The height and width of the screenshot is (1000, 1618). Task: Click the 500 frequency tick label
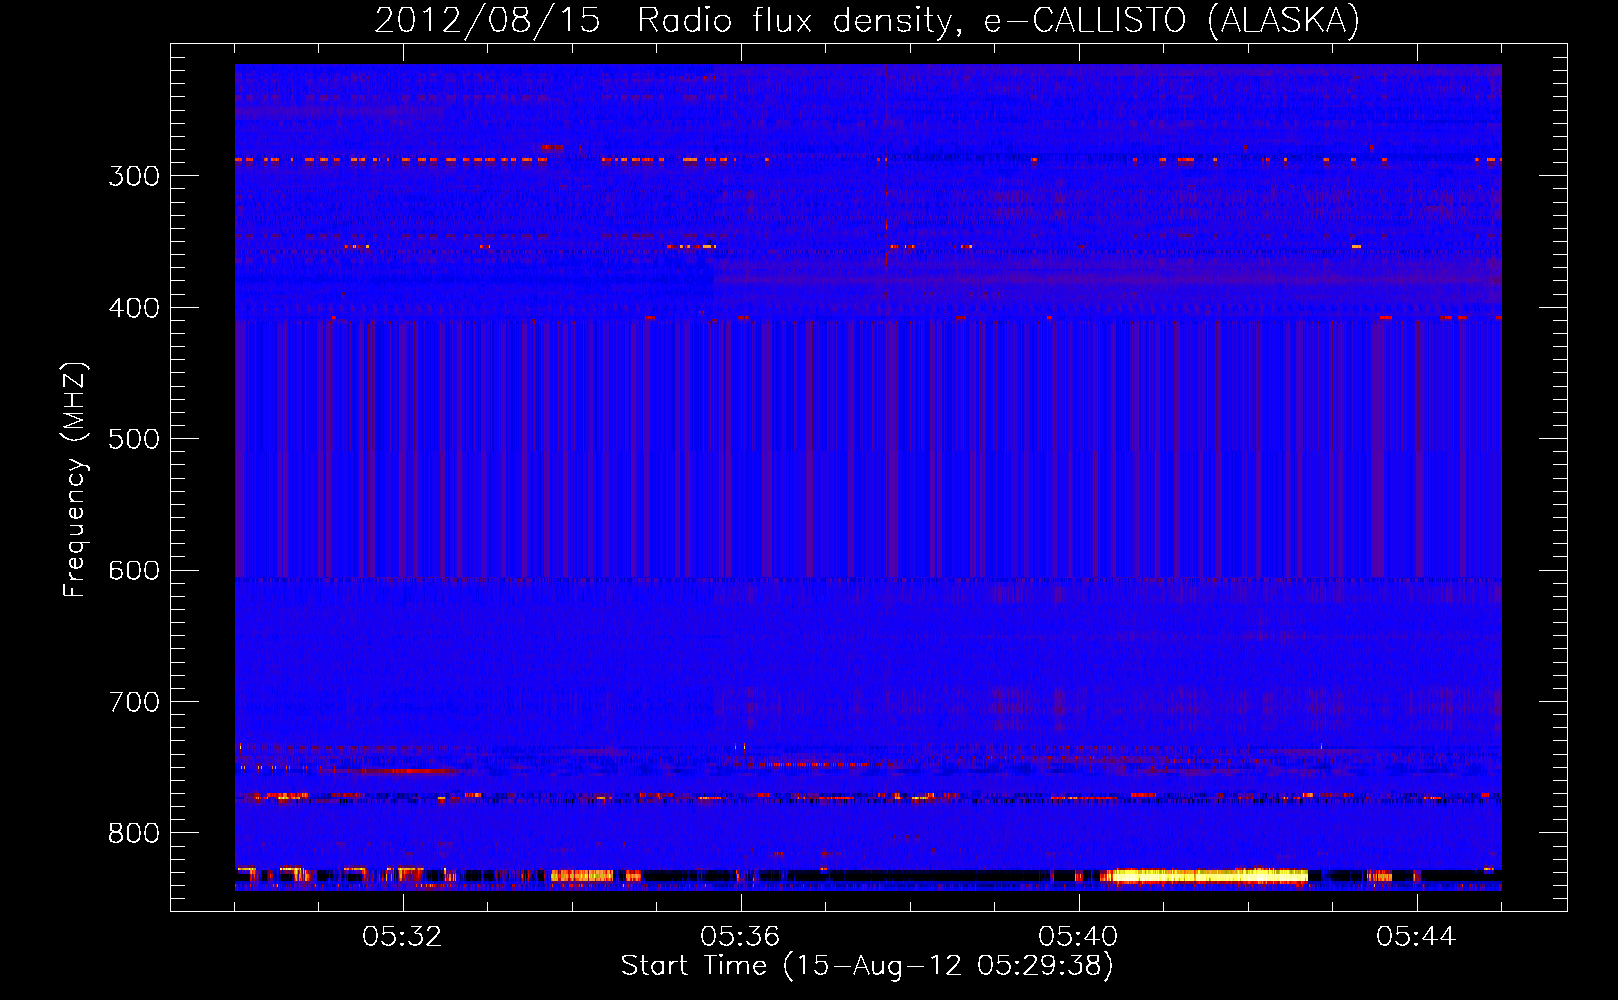(x=134, y=439)
